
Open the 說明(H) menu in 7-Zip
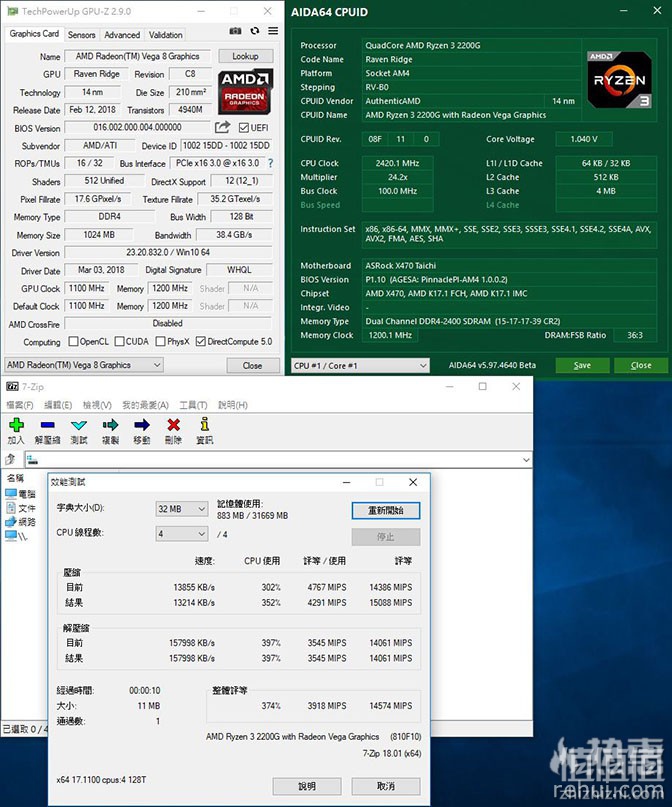click(233, 405)
